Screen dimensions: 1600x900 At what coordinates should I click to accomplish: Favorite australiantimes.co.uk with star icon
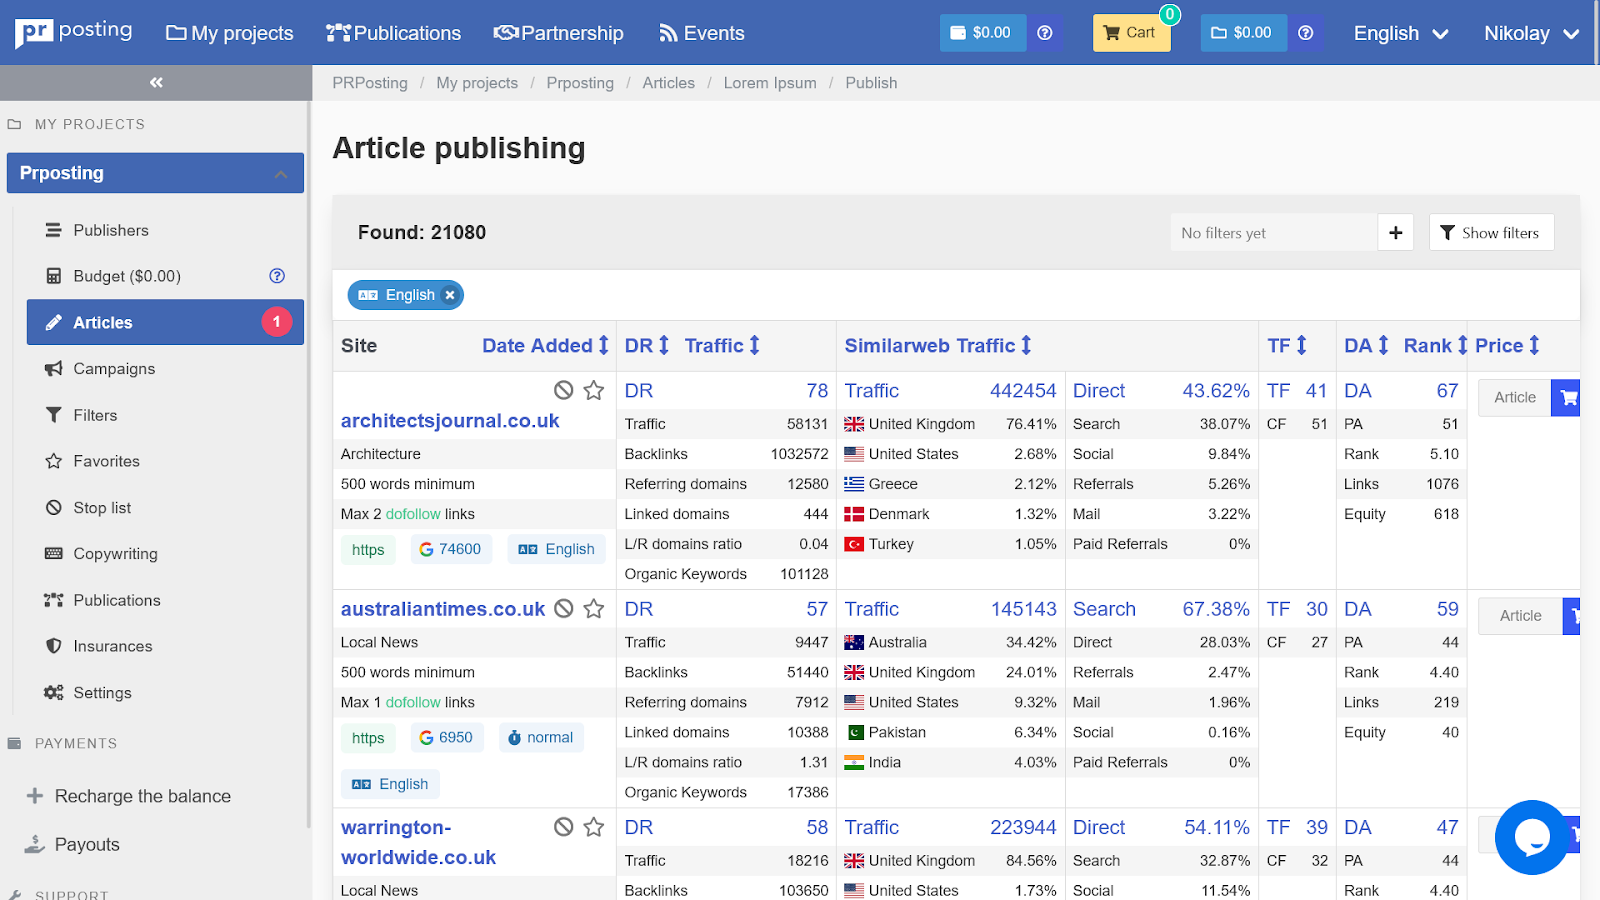click(594, 609)
